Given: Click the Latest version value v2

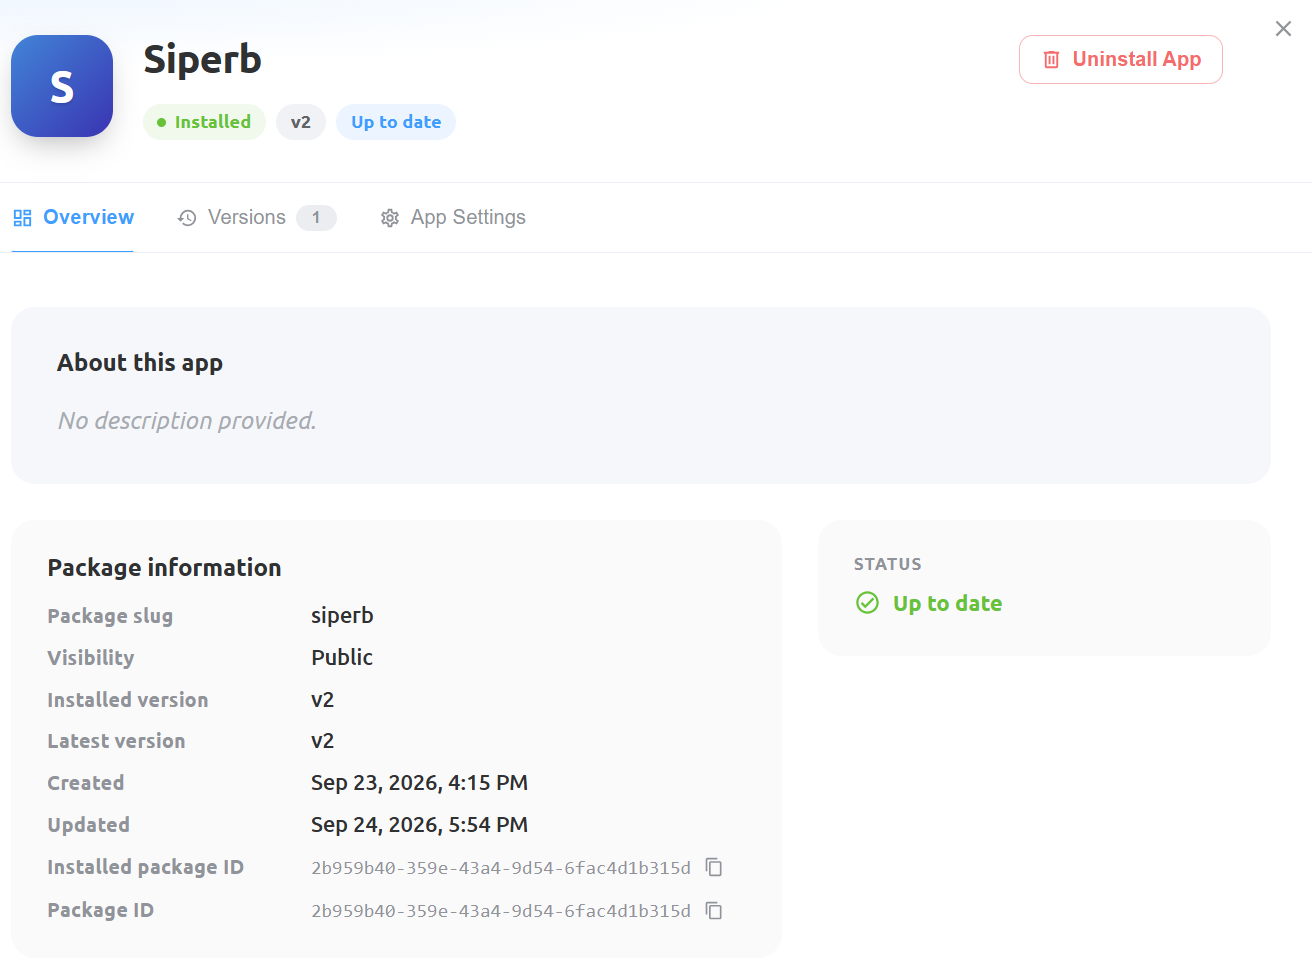Looking at the screenshot, I should click(322, 741).
